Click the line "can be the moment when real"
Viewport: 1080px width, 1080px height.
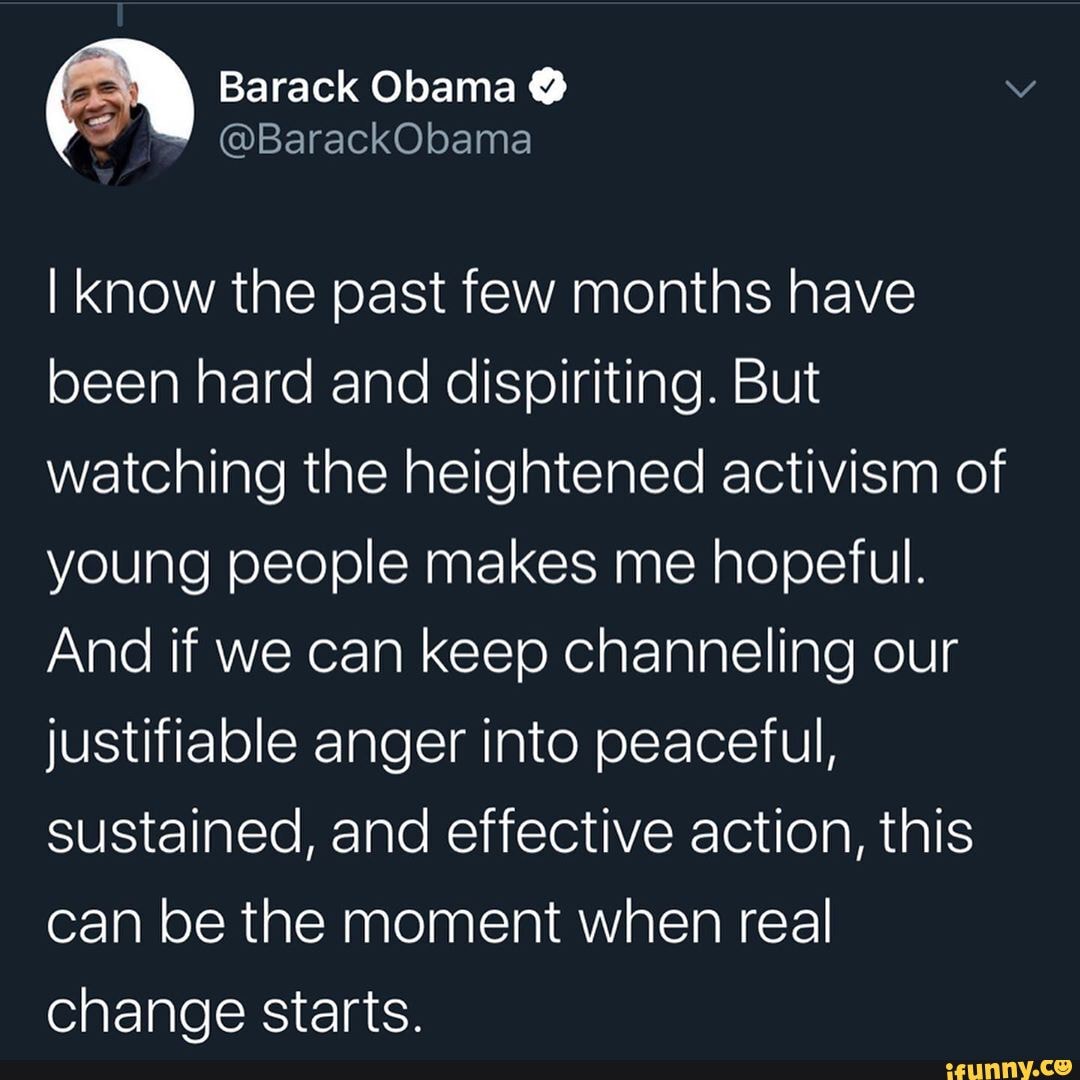[439, 924]
